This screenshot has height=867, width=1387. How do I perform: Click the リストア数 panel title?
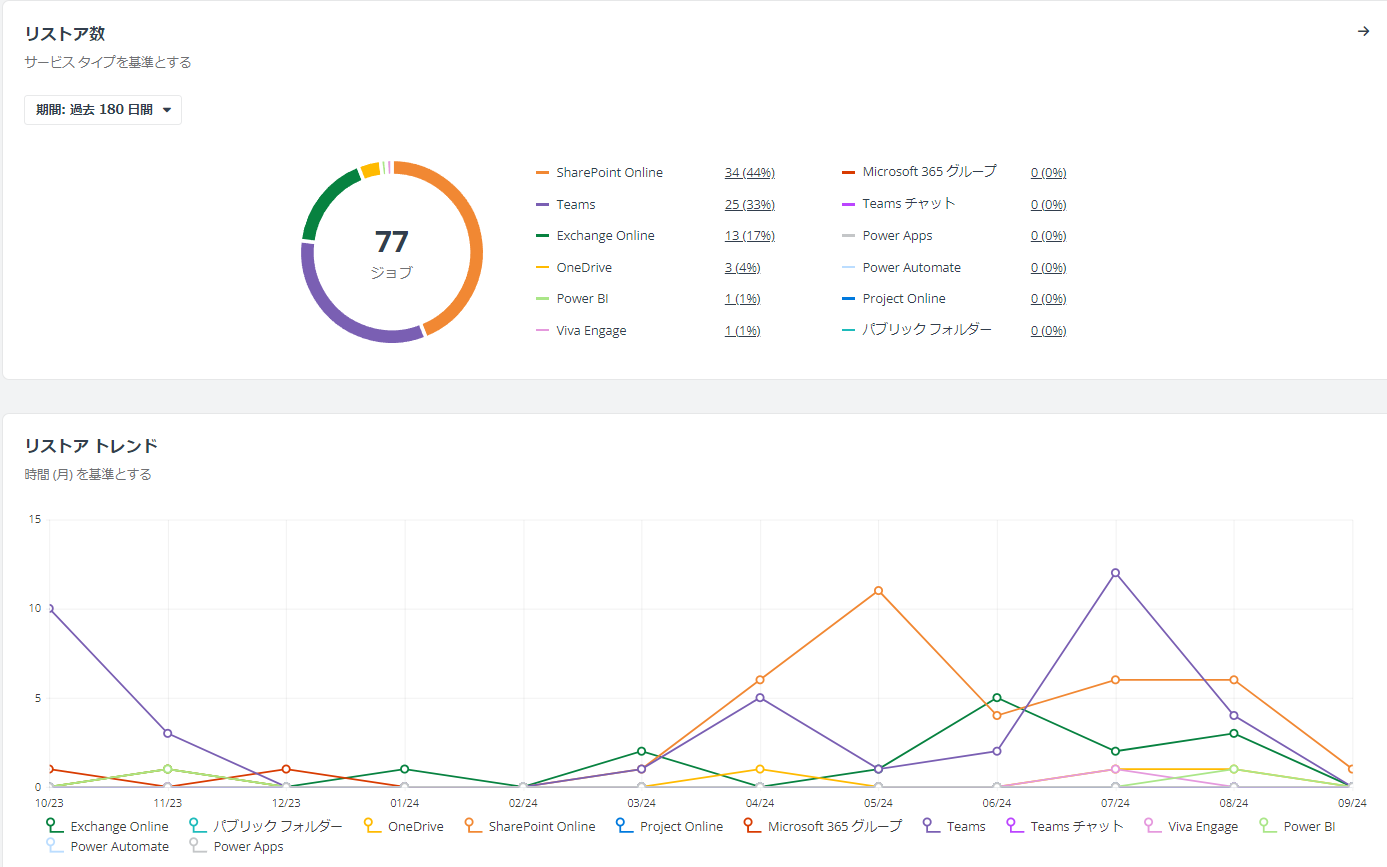click(x=65, y=33)
